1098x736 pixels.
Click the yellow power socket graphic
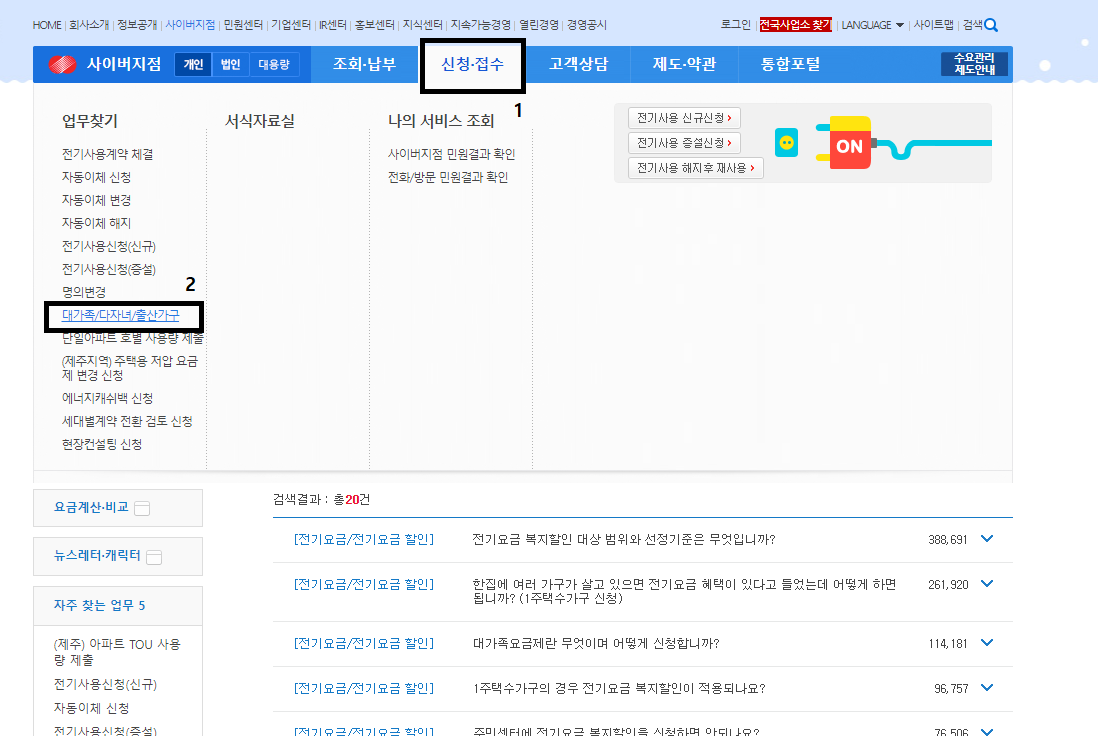(785, 143)
